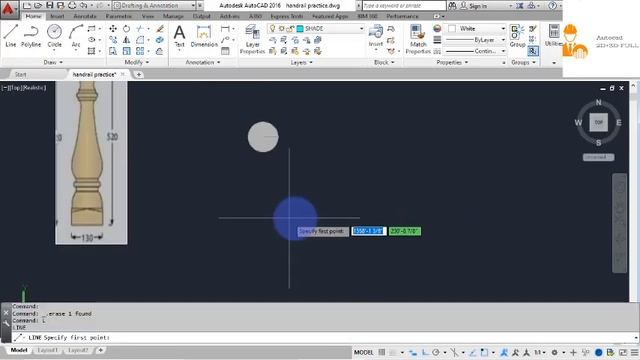
Task: Expand the Modify panel
Action: click(137, 62)
